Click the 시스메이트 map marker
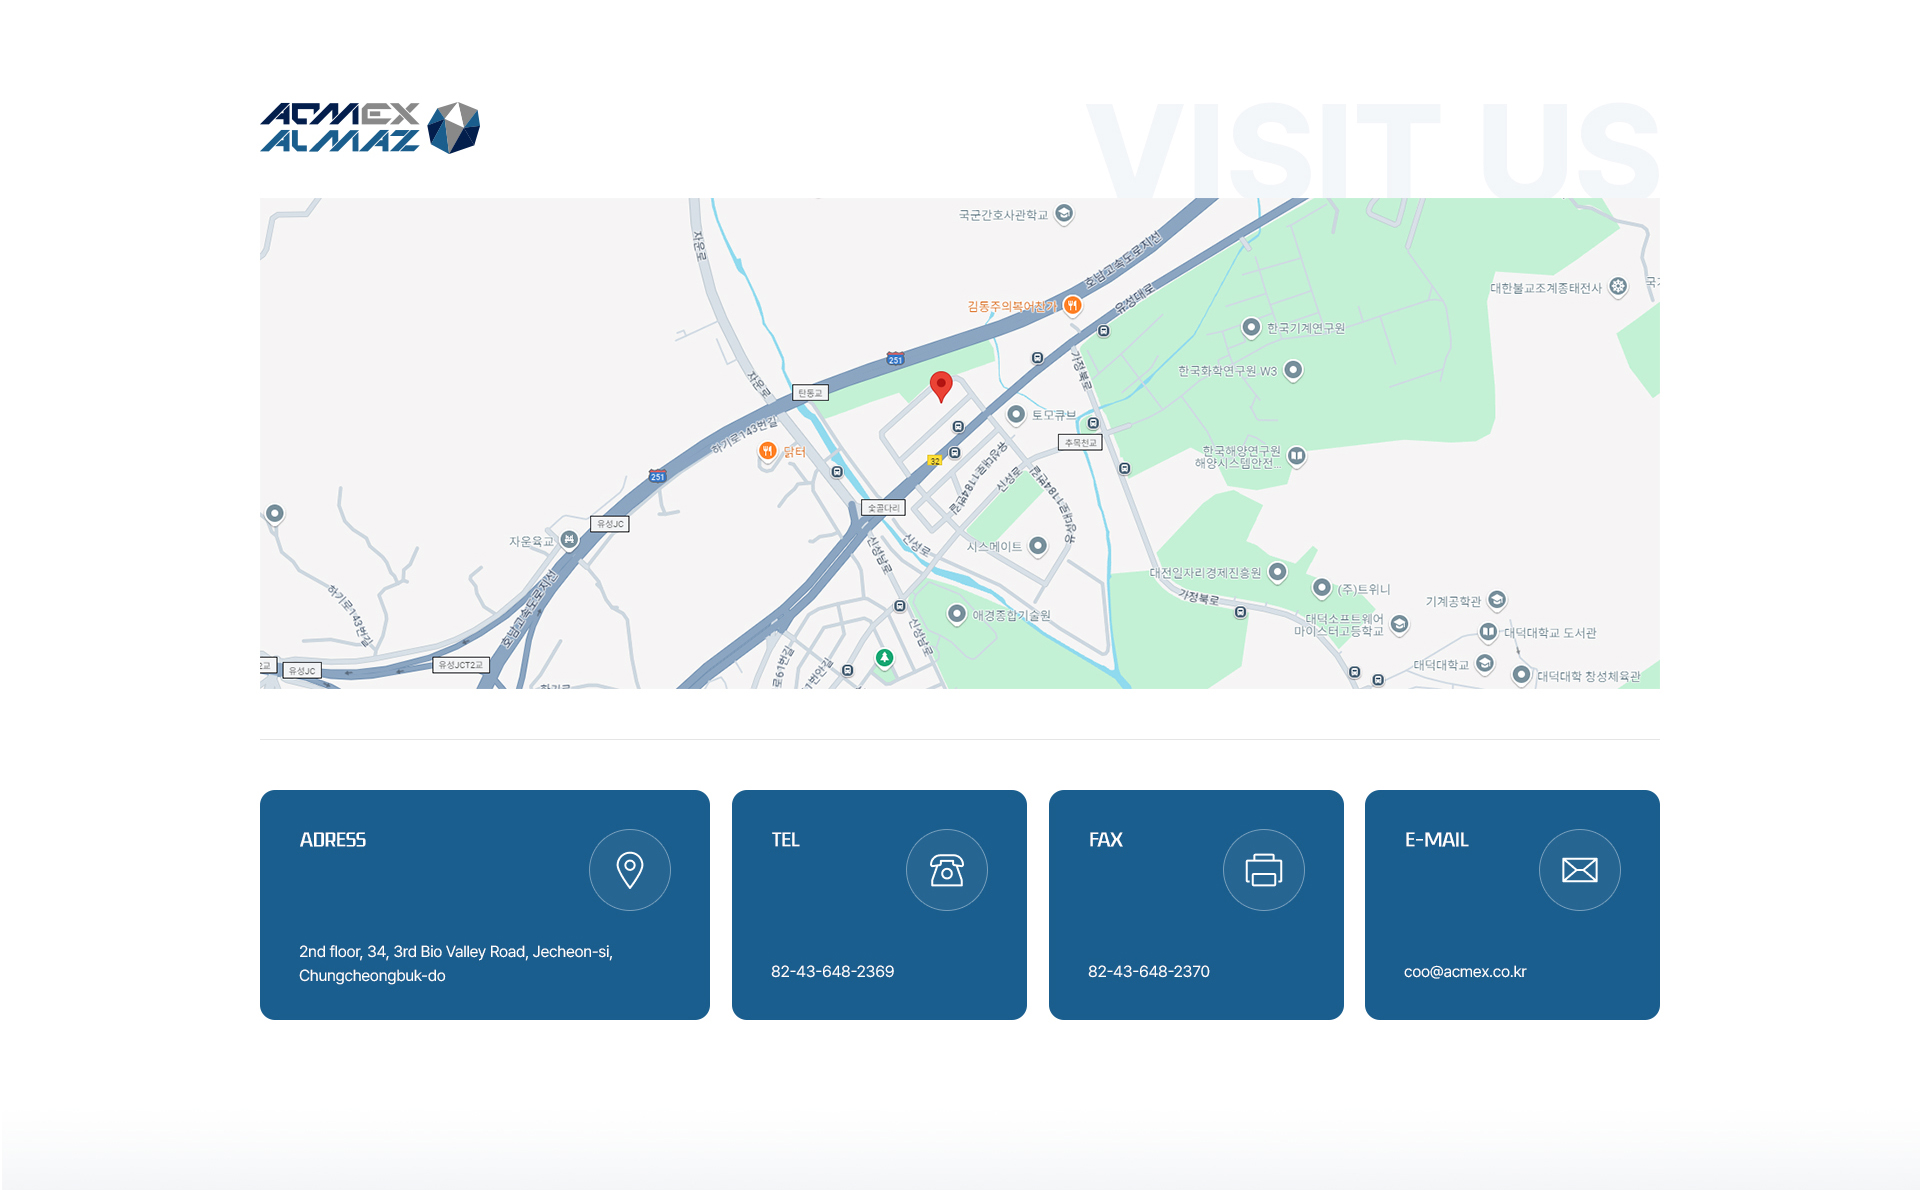Viewport: 1920px width, 1190px height. click(1038, 545)
